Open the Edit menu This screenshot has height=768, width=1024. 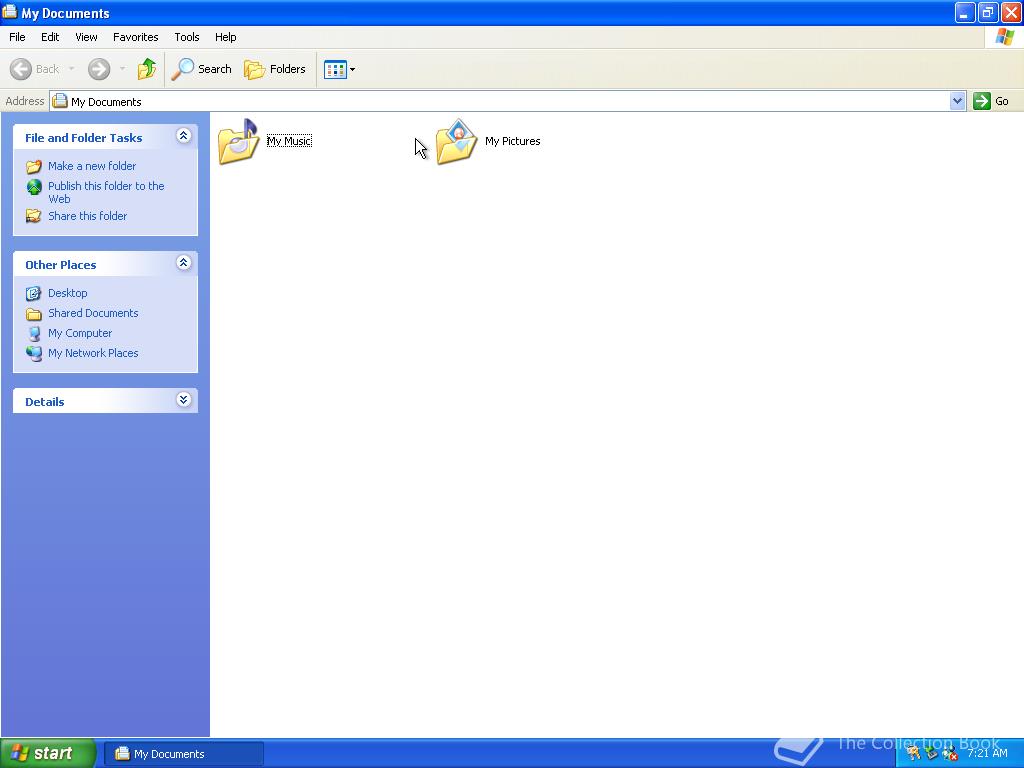click(50, 37)
